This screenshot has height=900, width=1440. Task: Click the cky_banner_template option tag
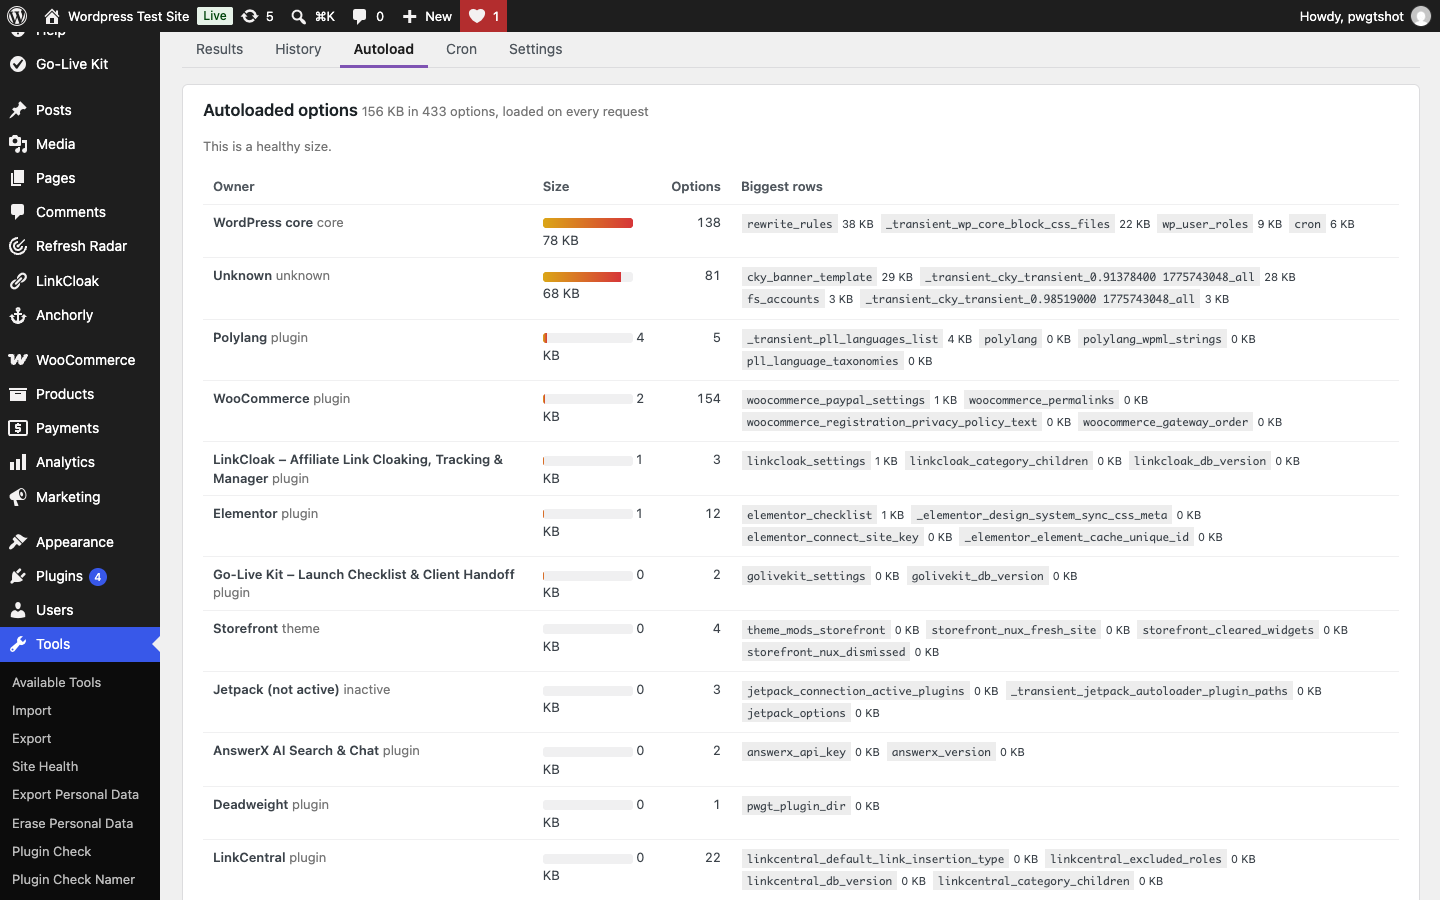[x=810, y=277]
